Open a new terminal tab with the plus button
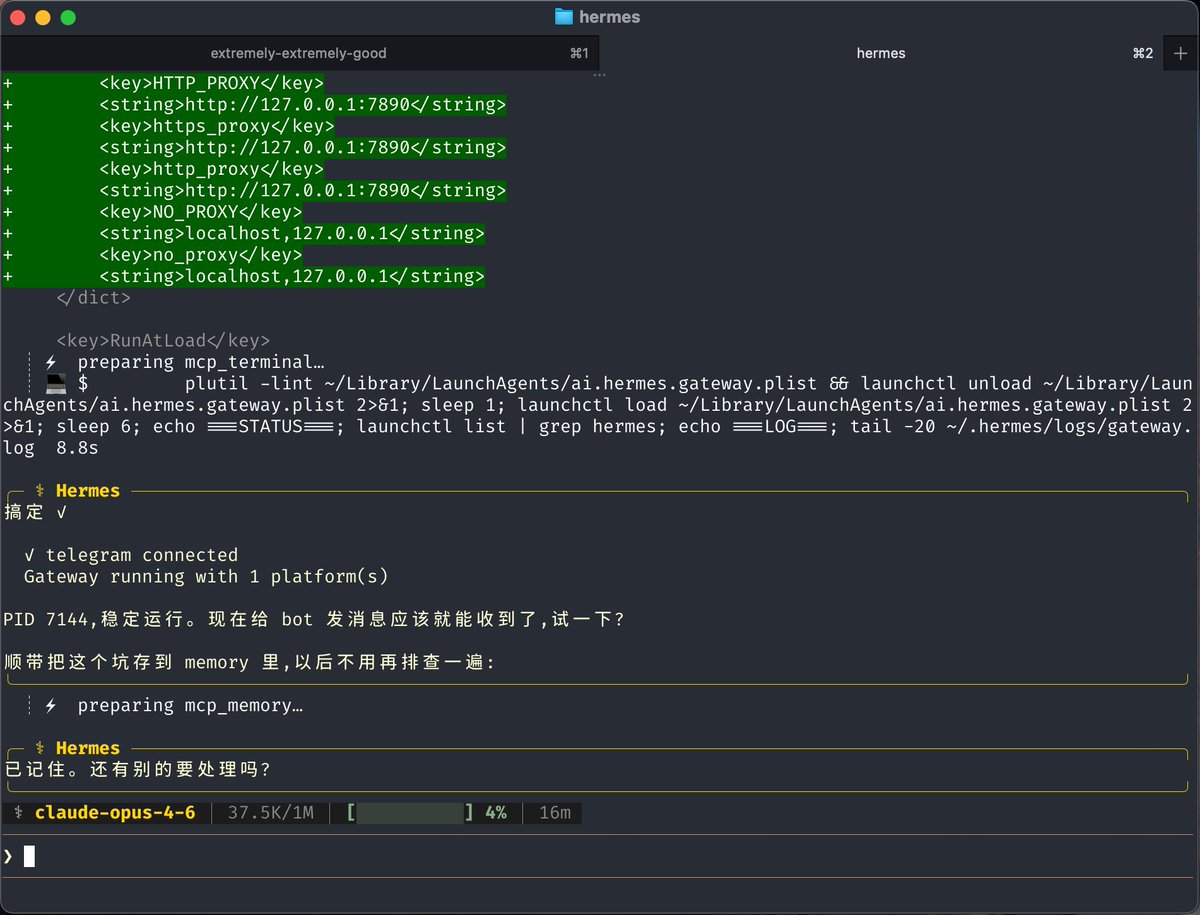Screen dimensions: 1200x915 (x=1181, y=53)
